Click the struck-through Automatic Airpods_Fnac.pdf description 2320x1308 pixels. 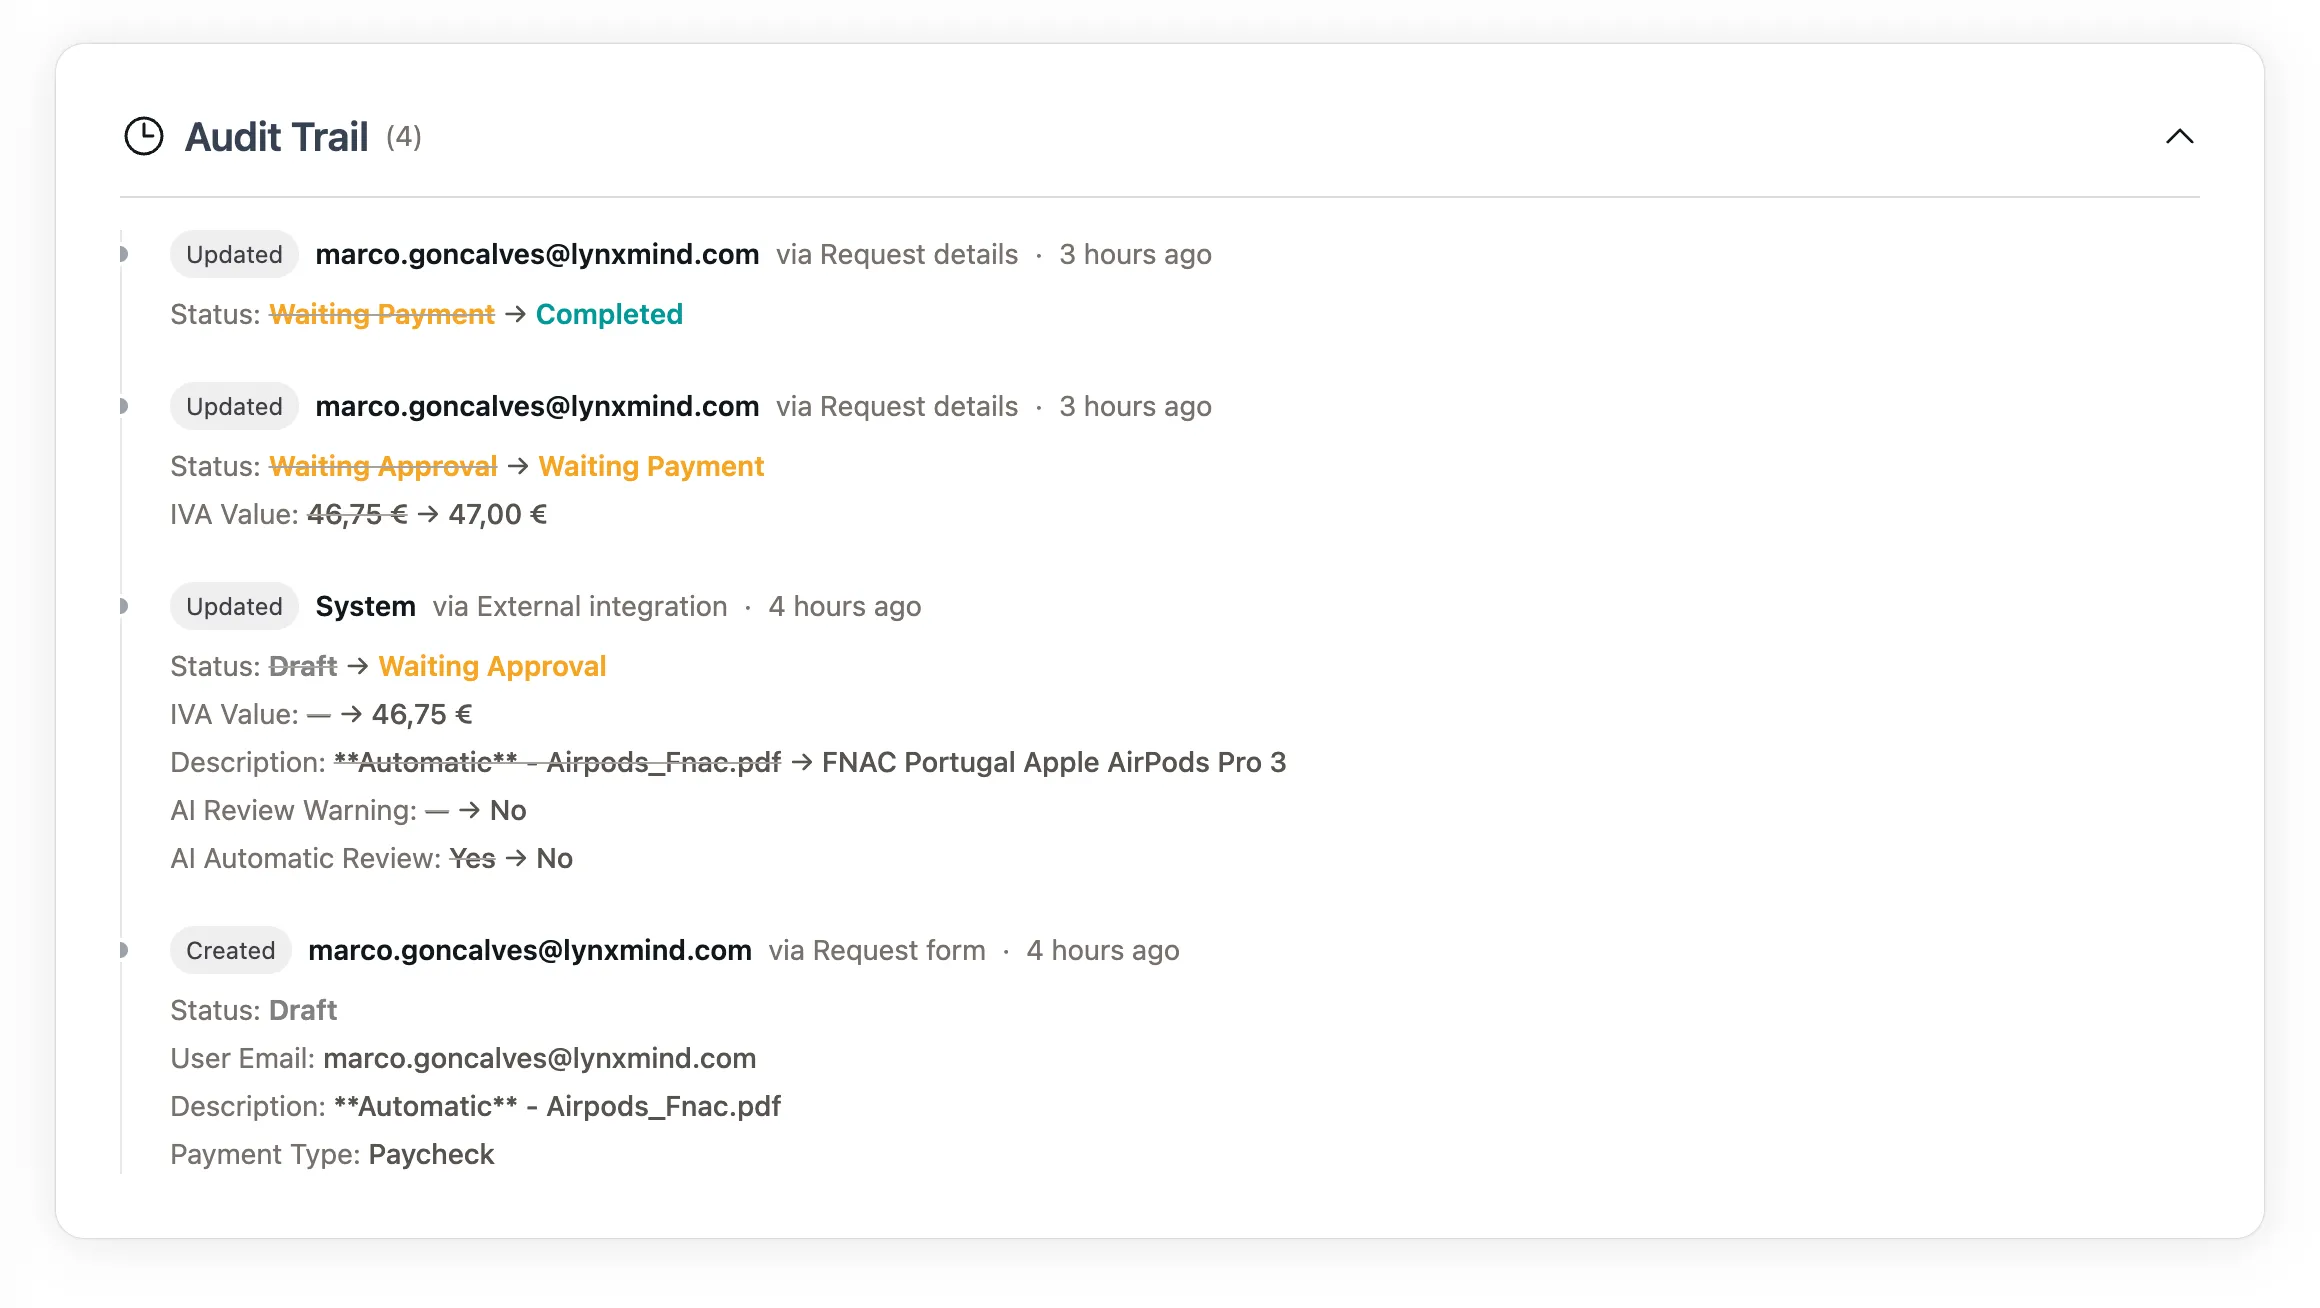[x=557, y=763]
